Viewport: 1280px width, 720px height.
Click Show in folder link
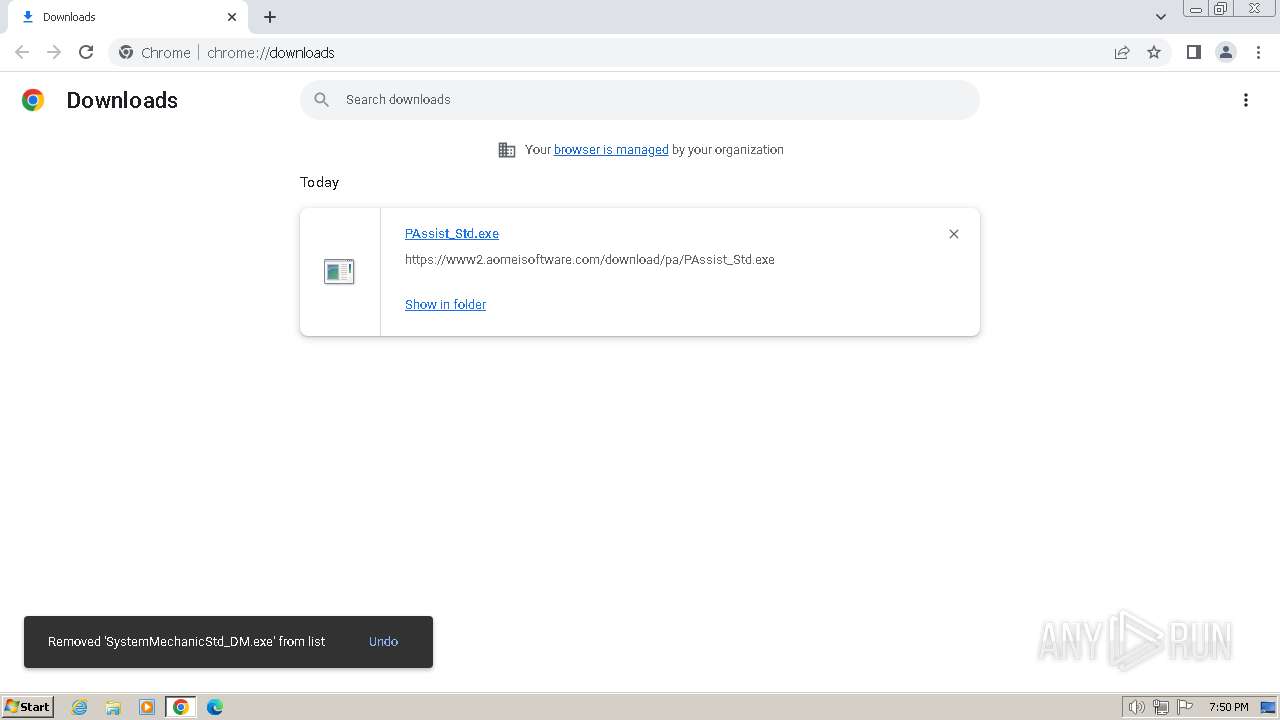point(445,304)
